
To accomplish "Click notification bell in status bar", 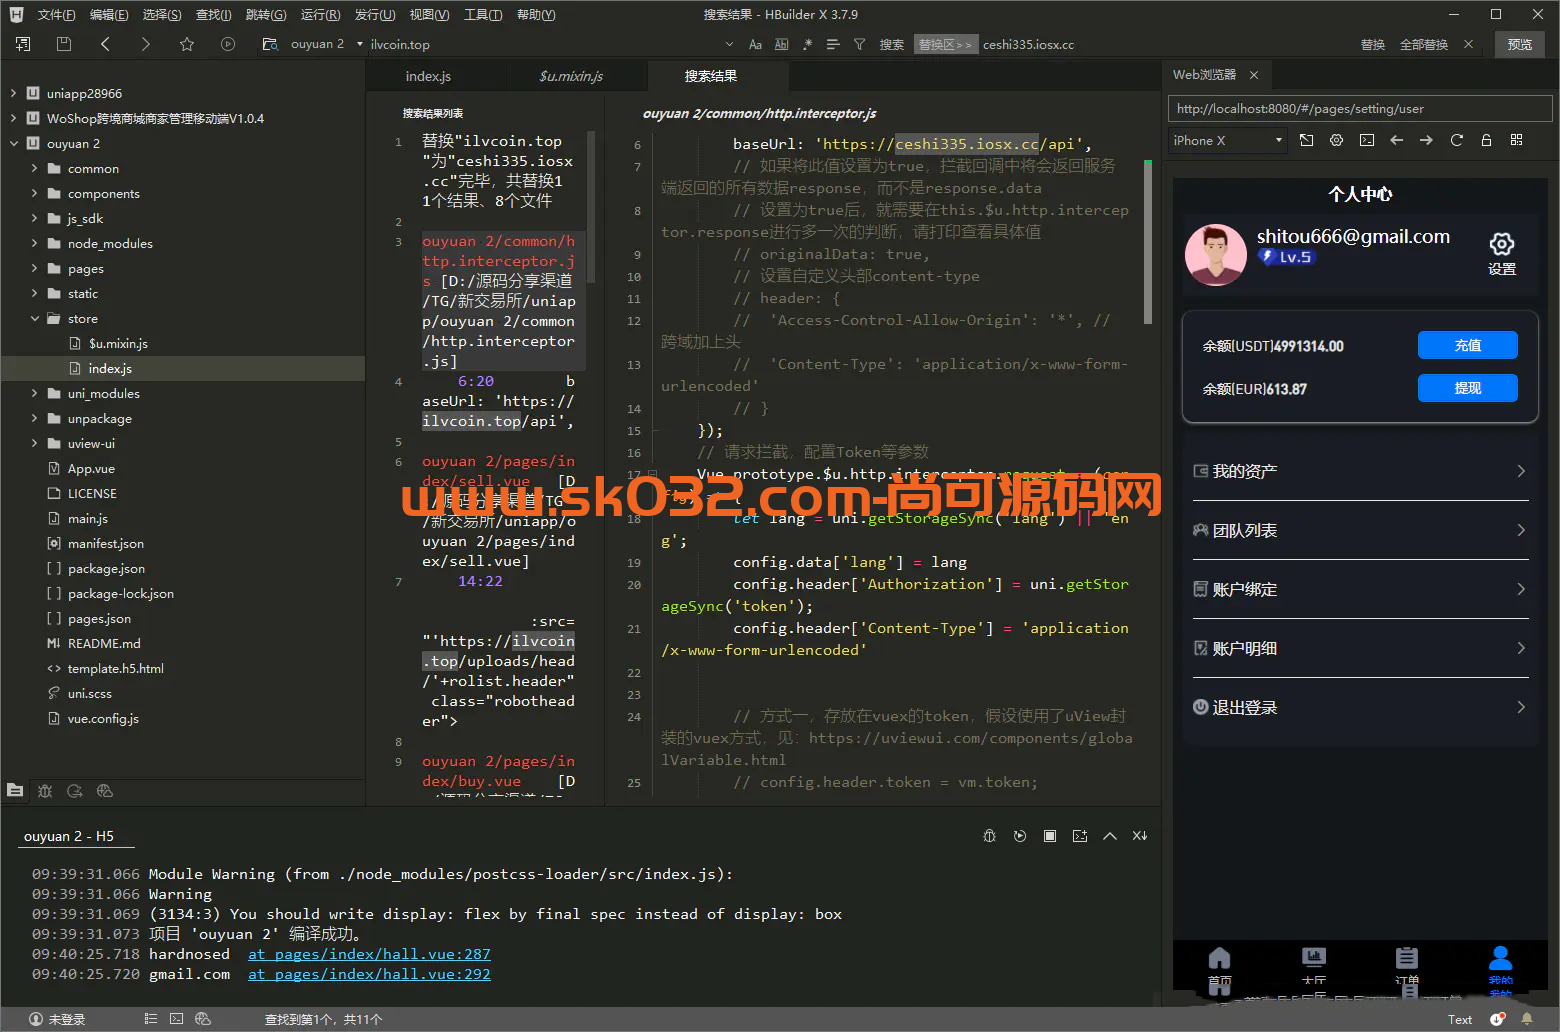I will click(1527, 1019).
